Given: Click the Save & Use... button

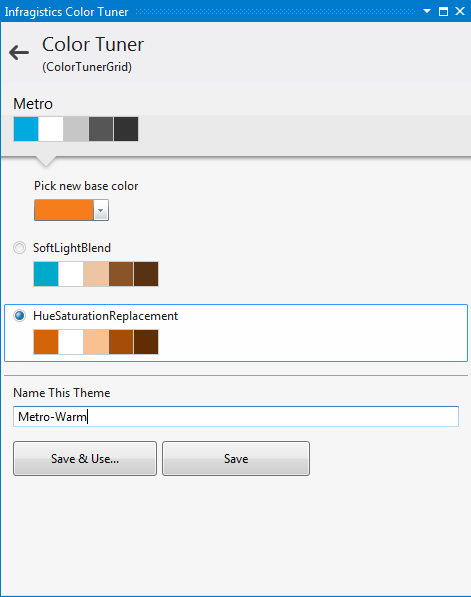Looking at the screenshot, I should (85, 458).
